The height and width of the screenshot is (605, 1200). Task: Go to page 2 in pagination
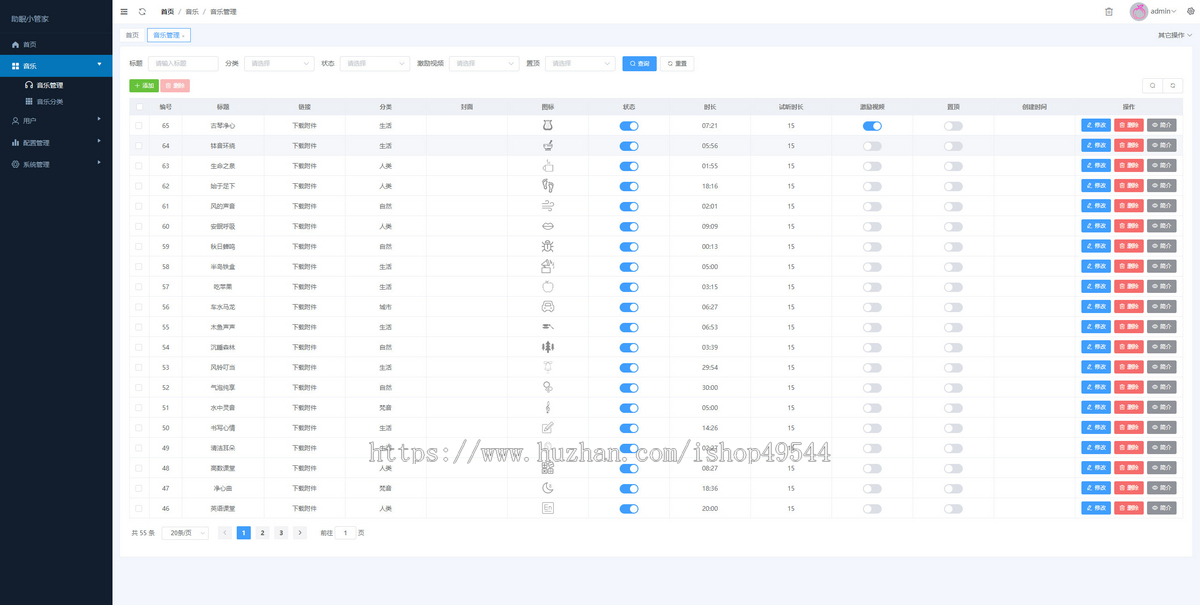tap(262, 533)
